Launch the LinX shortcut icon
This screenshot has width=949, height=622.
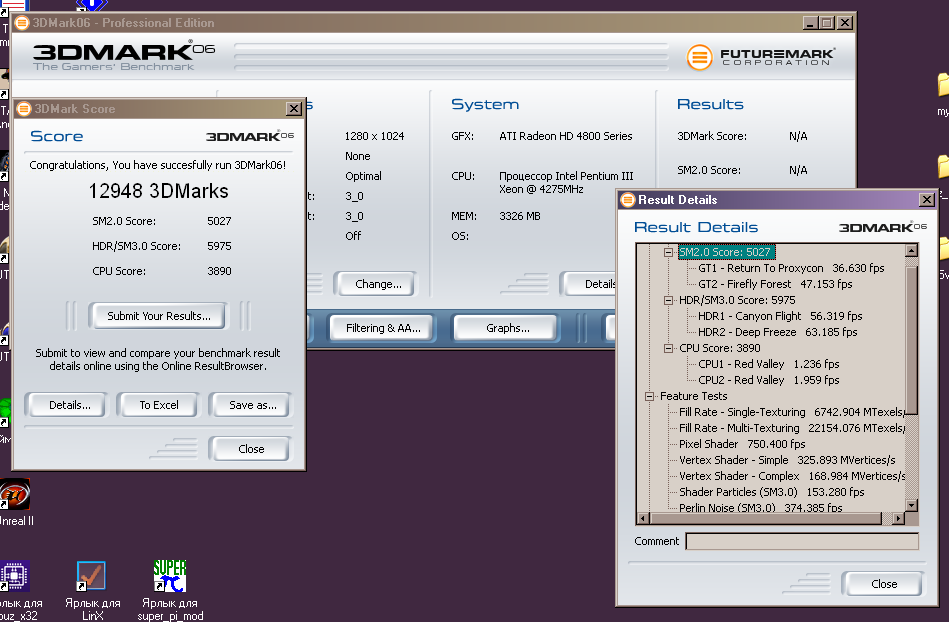(91, 575)
